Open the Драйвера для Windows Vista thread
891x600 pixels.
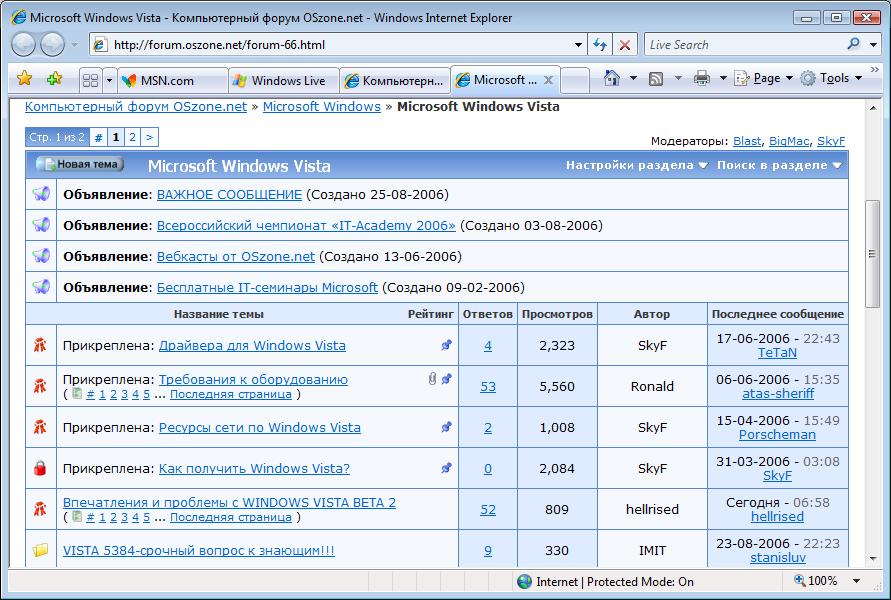point(252,346)
